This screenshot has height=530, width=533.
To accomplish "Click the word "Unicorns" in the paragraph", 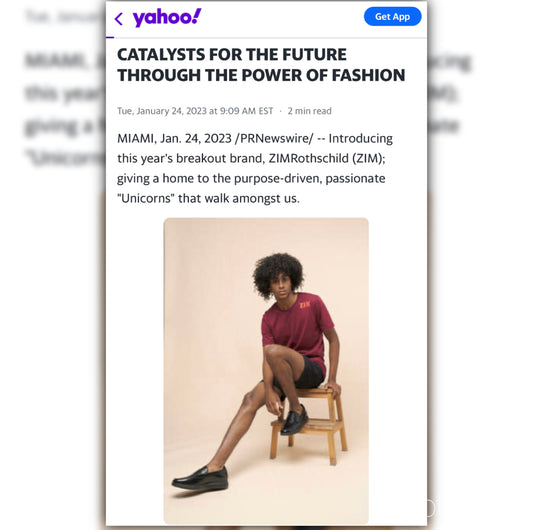I will point(145,198).
